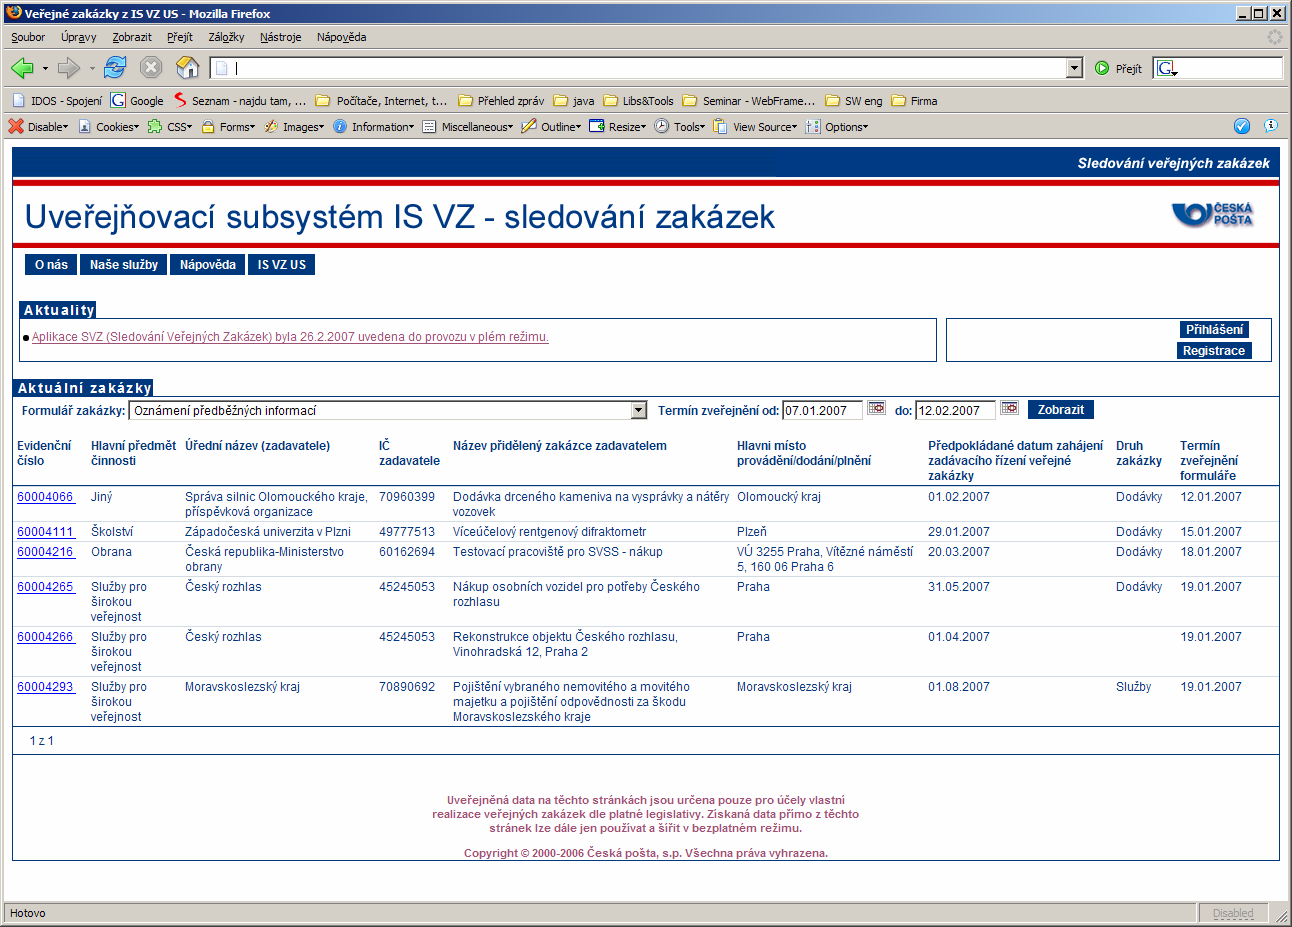1292x927 pixels.
Task: Expand the Formulář zakázky dropdown
Action: [x=639, y=411]
